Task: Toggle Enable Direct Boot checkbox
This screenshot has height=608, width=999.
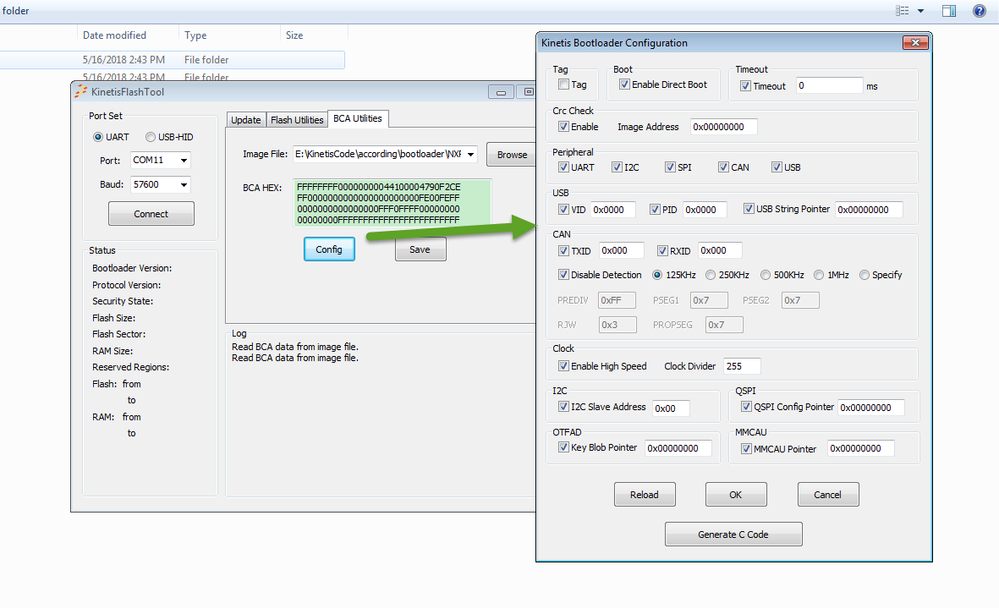Action: pyautogui.click(x=624, y=84)
